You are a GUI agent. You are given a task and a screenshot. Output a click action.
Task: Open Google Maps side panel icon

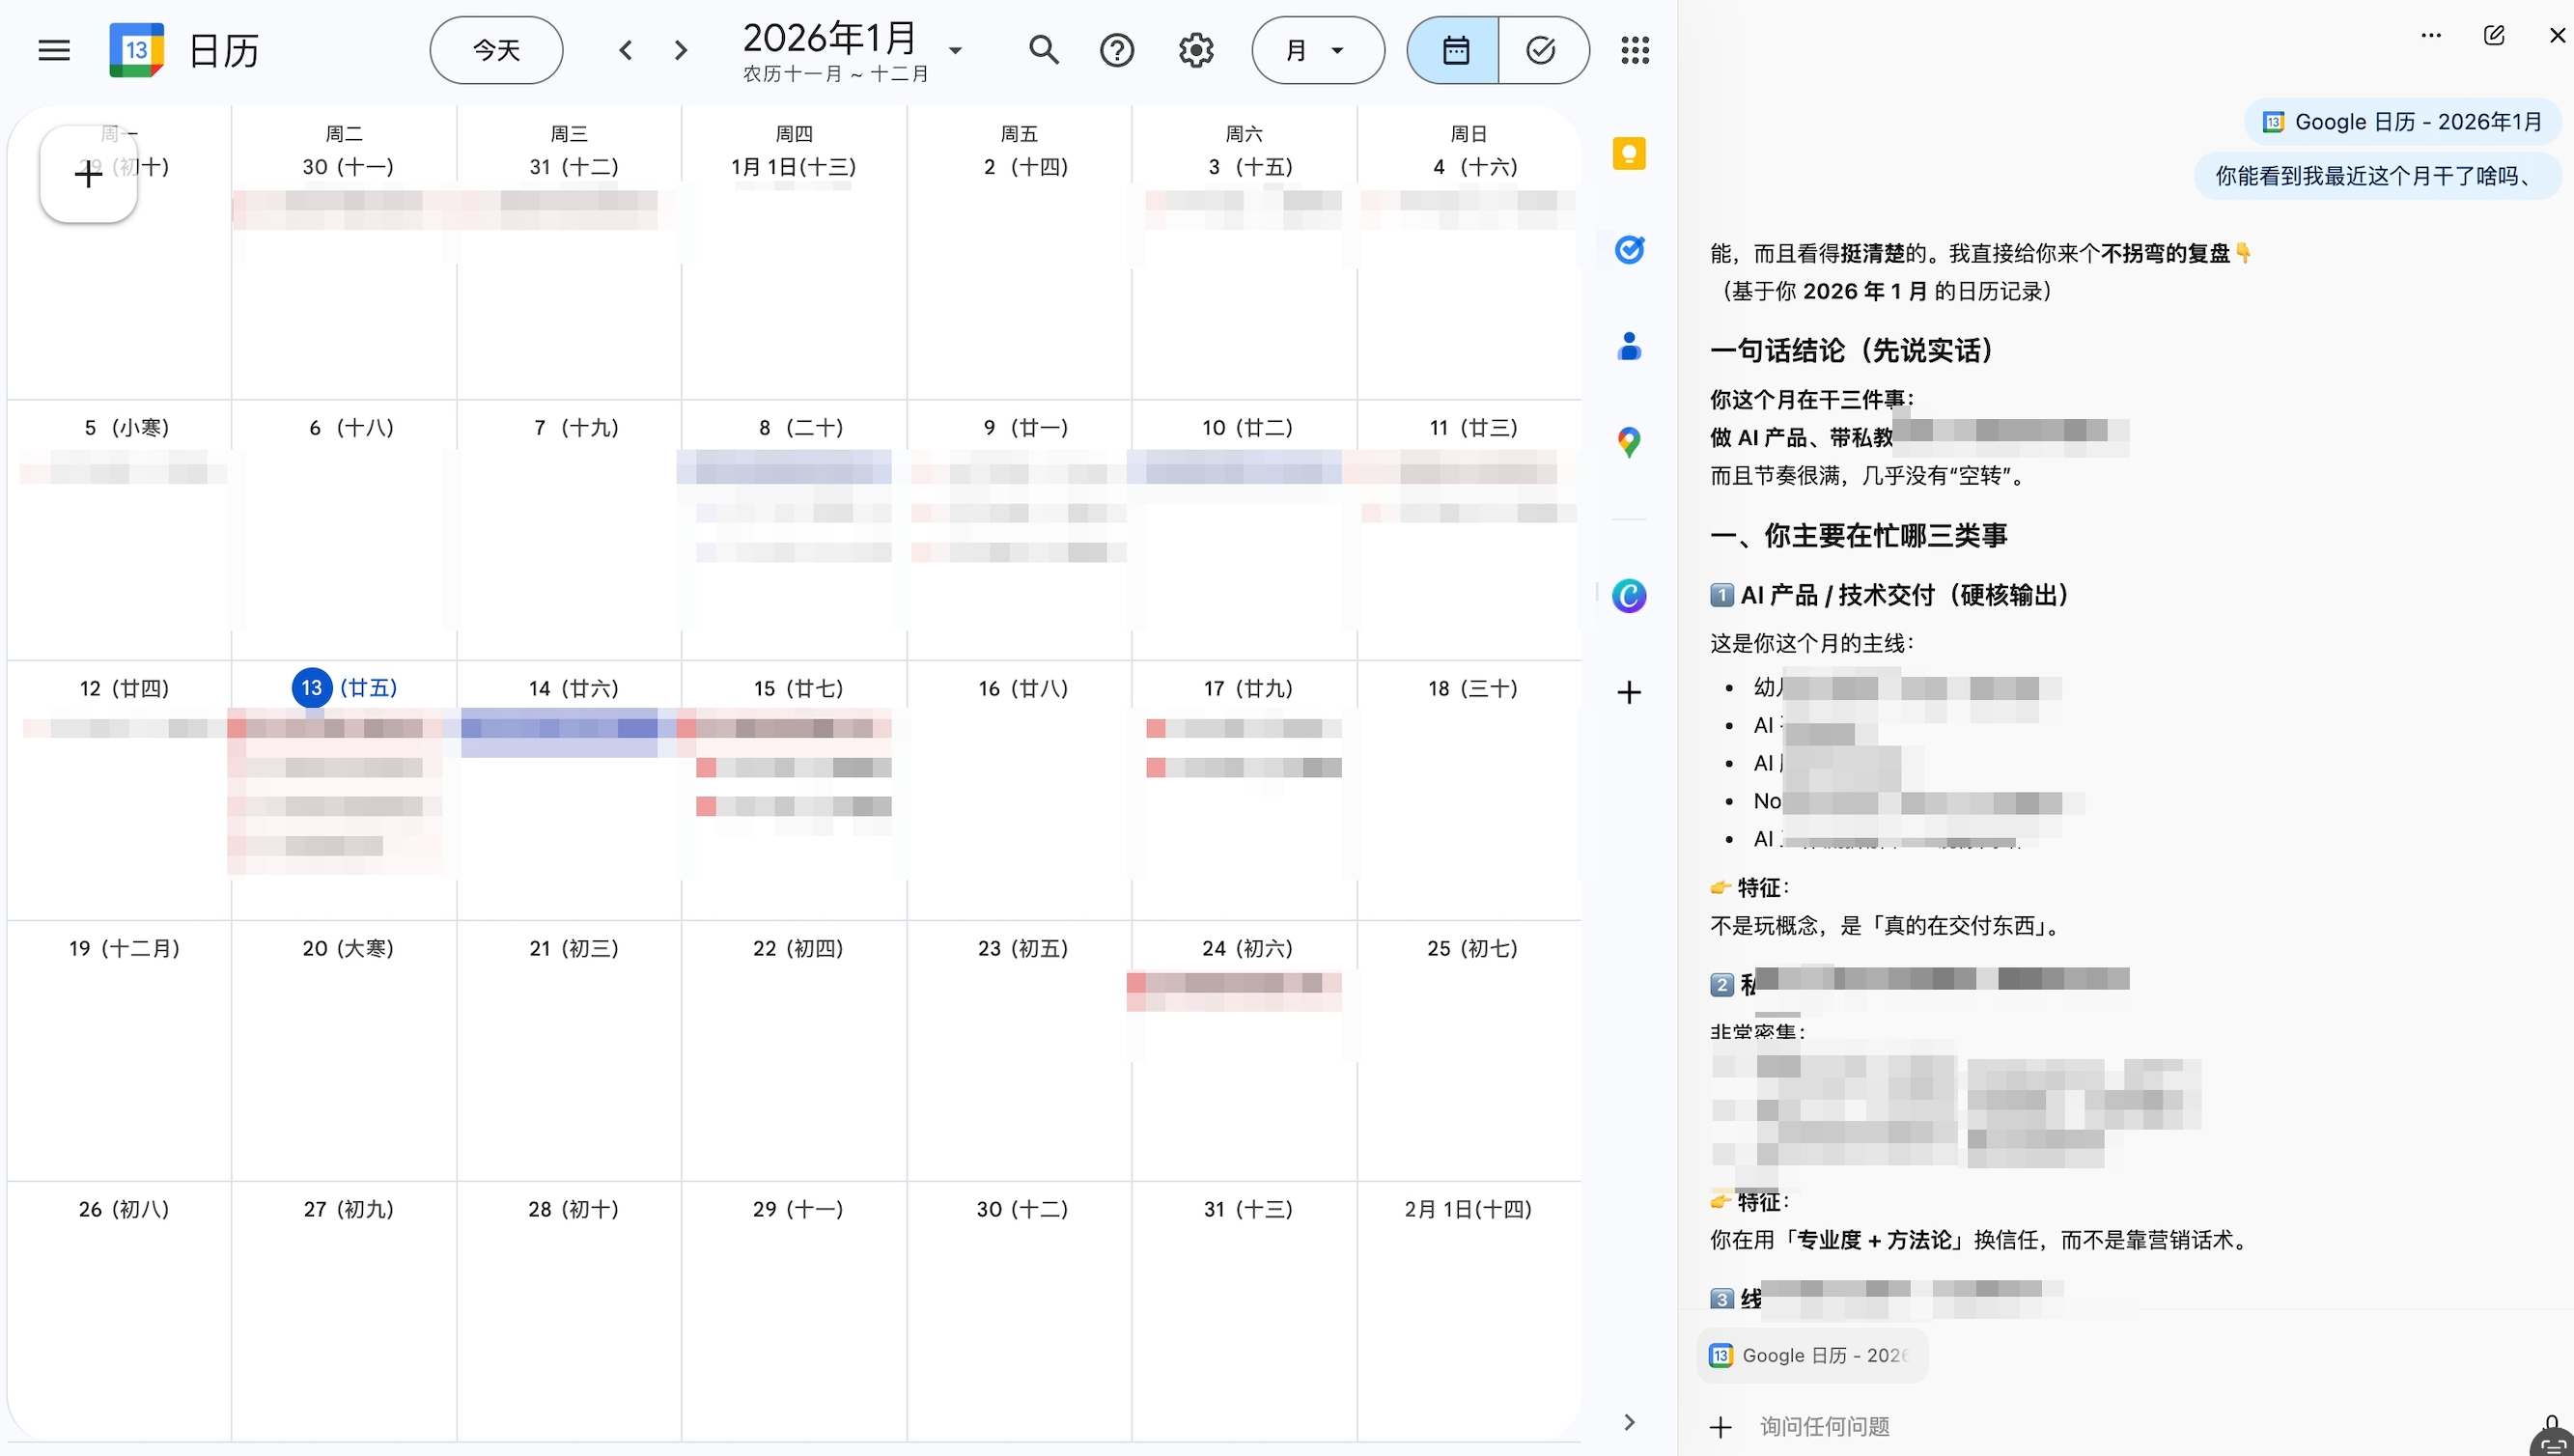tap(1629, 442)
